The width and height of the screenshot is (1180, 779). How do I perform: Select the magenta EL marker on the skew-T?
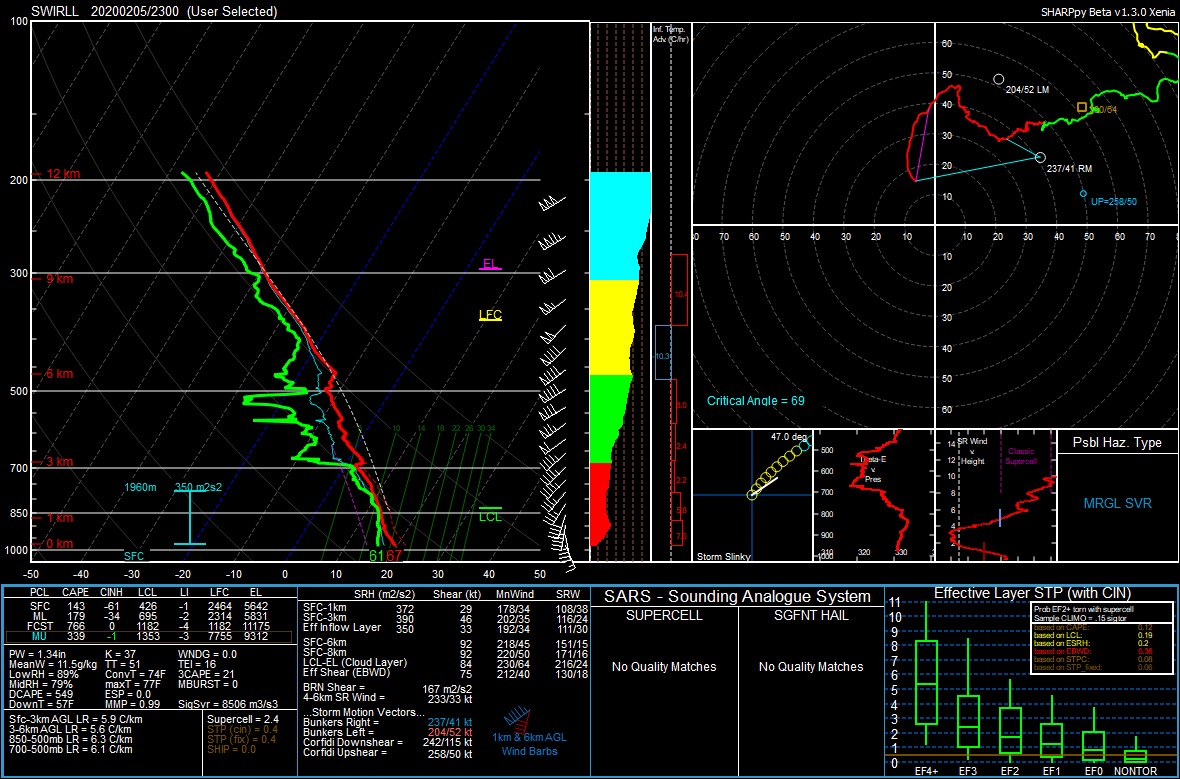coord(490,264)
